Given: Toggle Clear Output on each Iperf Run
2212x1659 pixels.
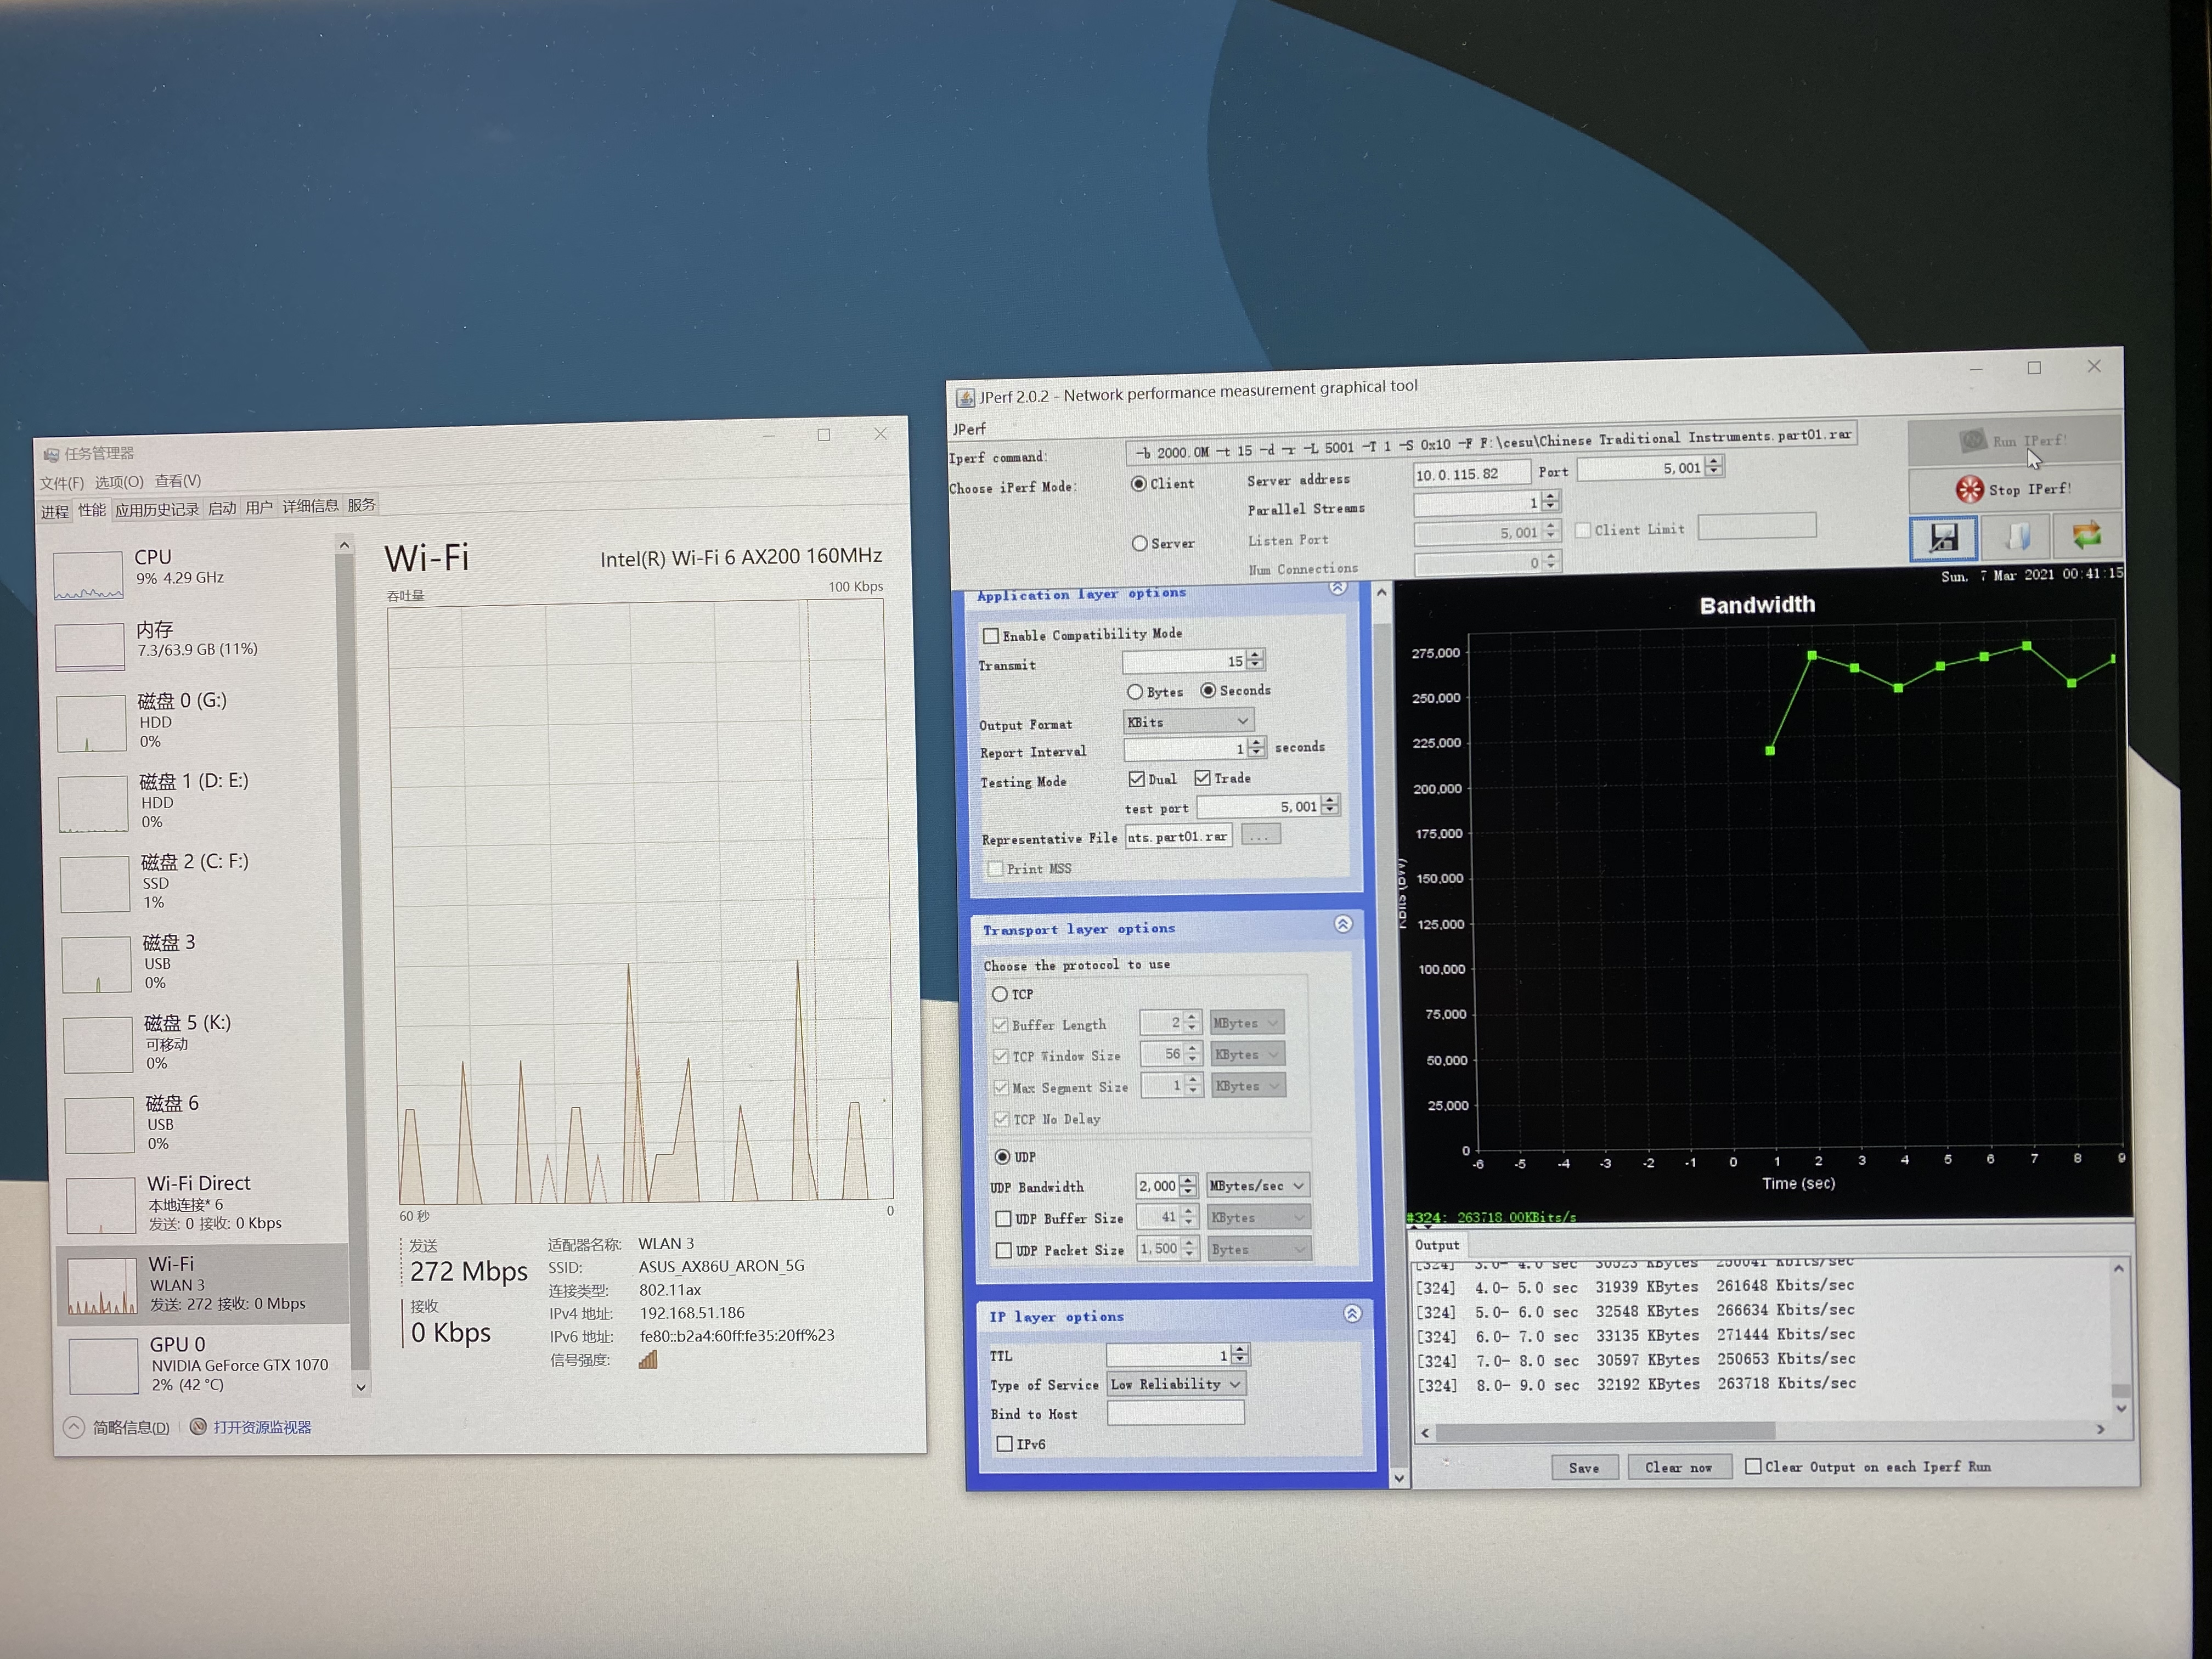Looking at the screenshot, I should coord(1753,1466).
